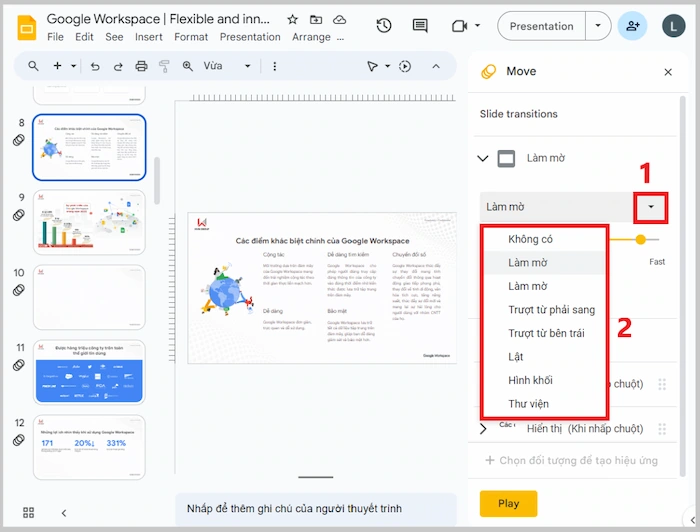Choose Trượt từ phải sang option
The height and width of the screenshot is (532, 700).
click(x=545, y=310)
